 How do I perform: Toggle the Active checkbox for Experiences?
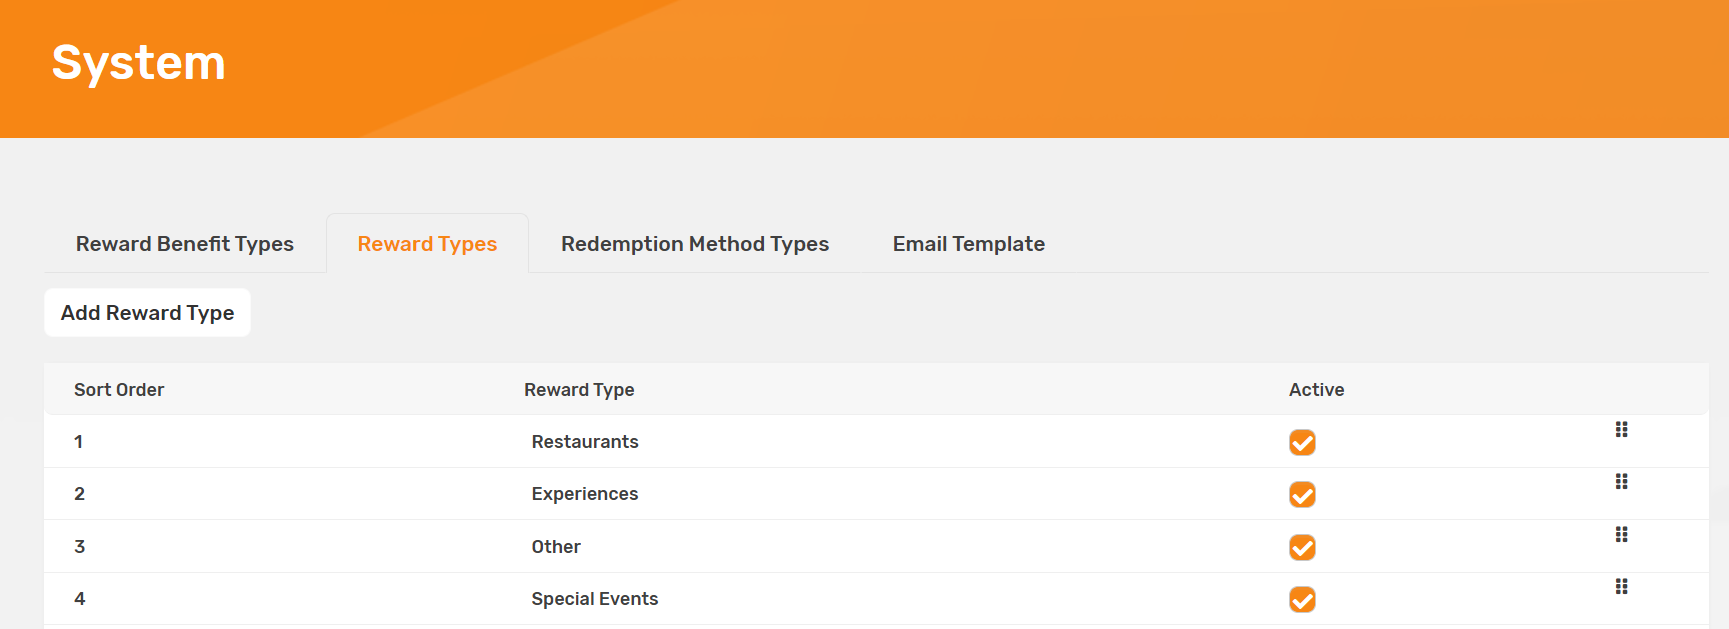[x=1302, y=495]
